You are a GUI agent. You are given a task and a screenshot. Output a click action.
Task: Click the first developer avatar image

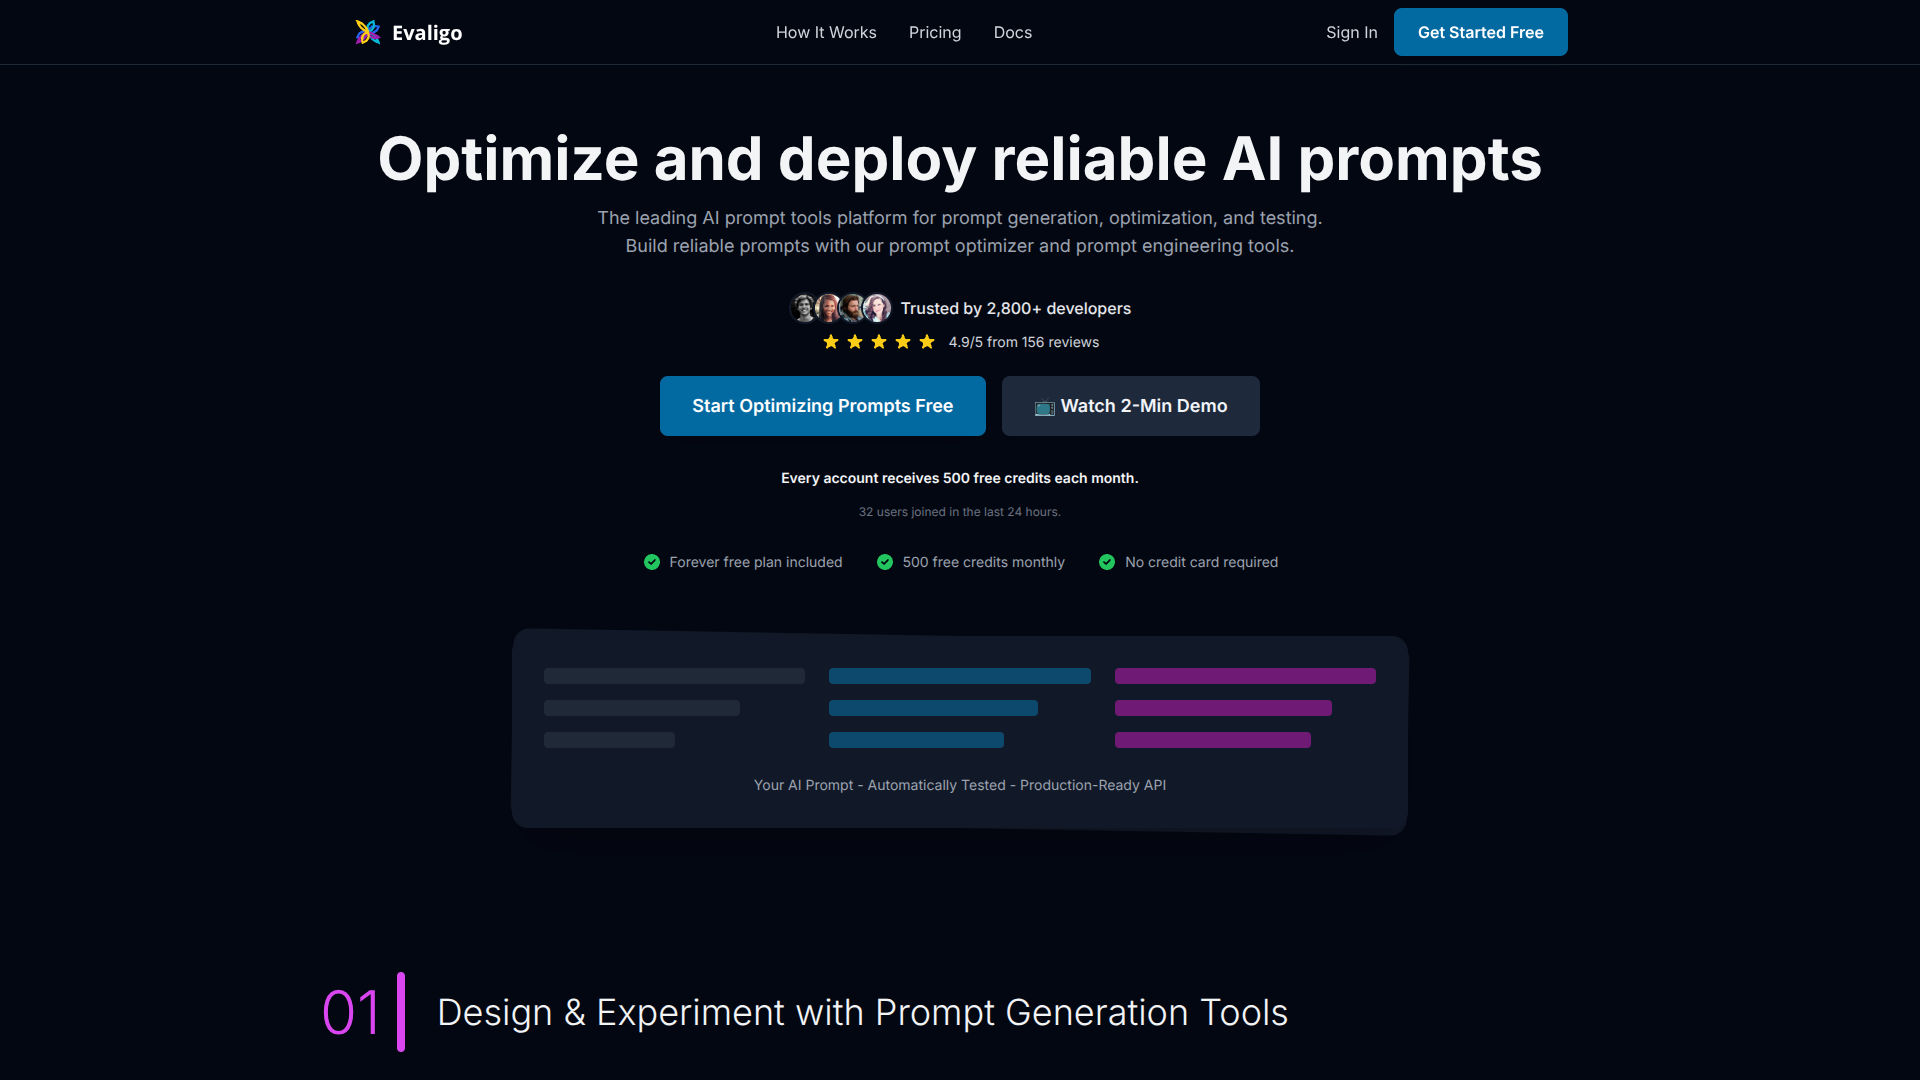pos(804,308)
